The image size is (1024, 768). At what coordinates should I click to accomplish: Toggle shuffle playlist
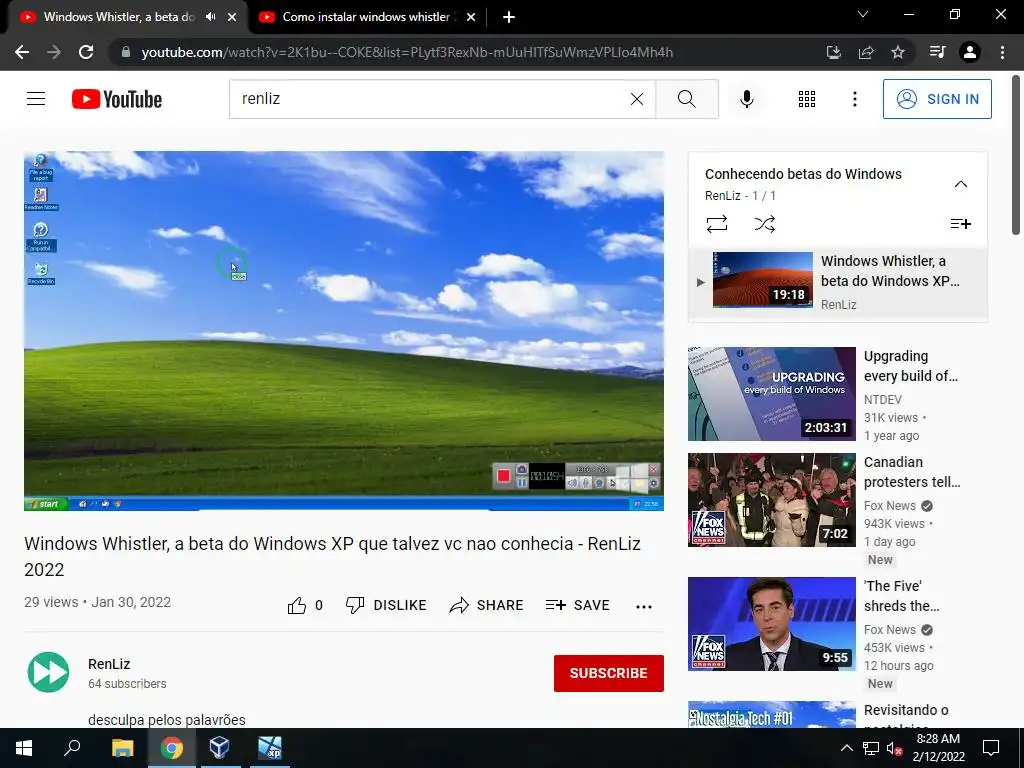765,224
